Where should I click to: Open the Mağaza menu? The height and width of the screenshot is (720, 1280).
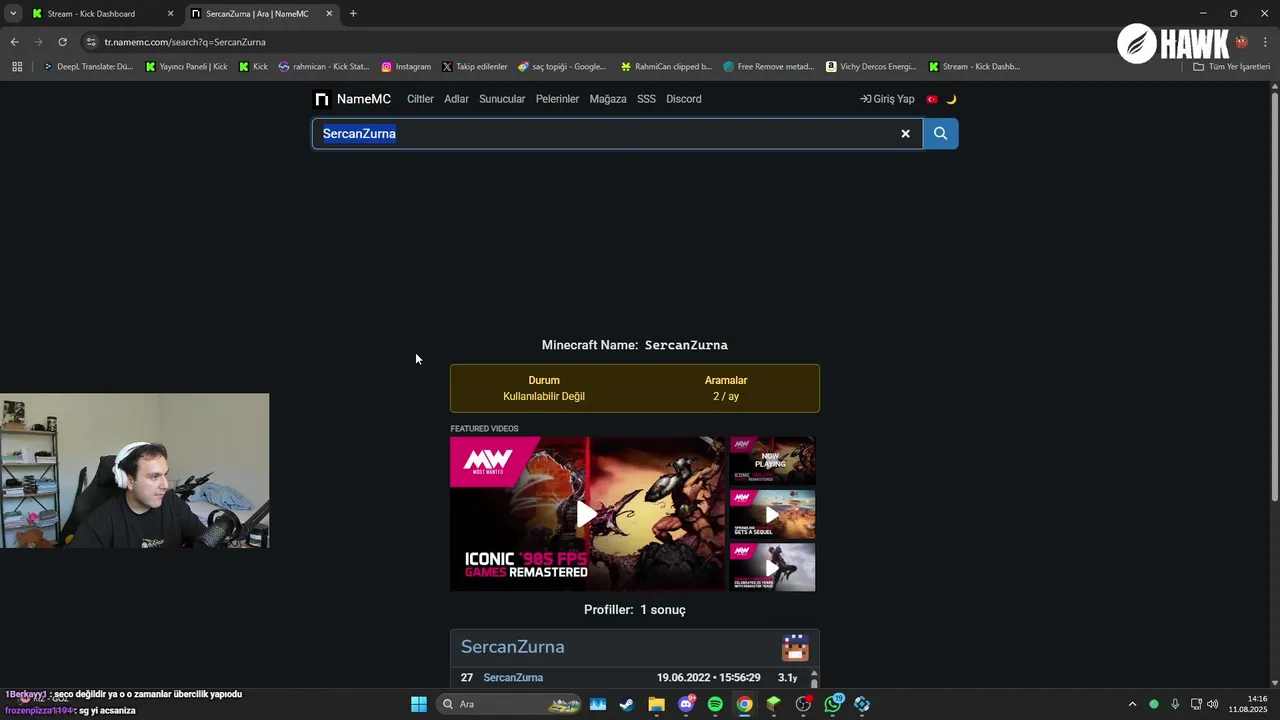(x=608, y=99)
